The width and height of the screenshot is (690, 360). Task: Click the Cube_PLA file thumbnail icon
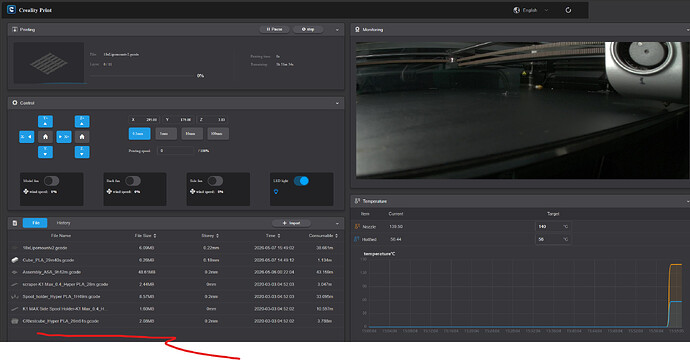tap(15, 260)
